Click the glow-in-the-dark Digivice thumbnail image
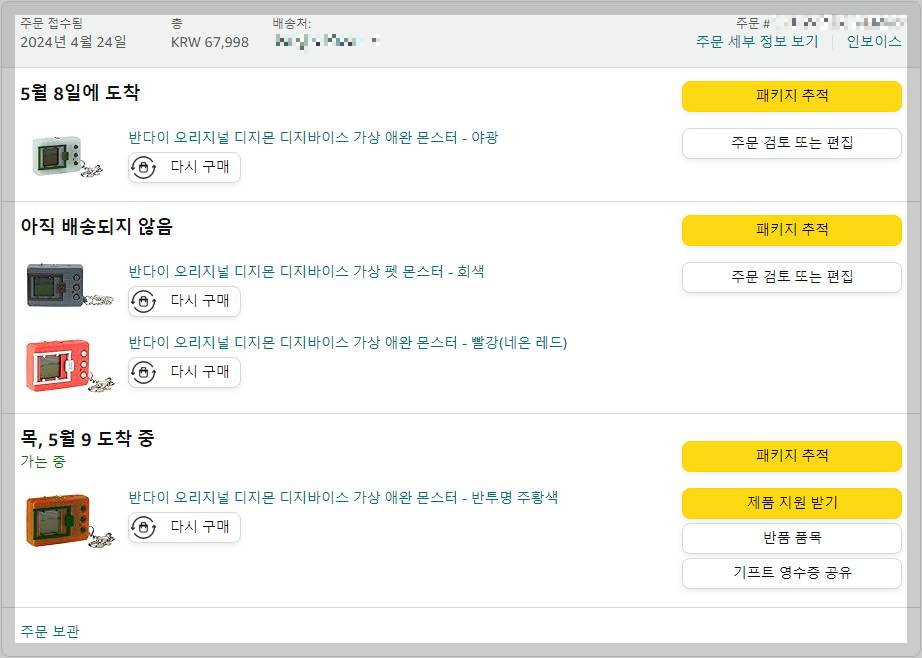 tap(55, 155)
